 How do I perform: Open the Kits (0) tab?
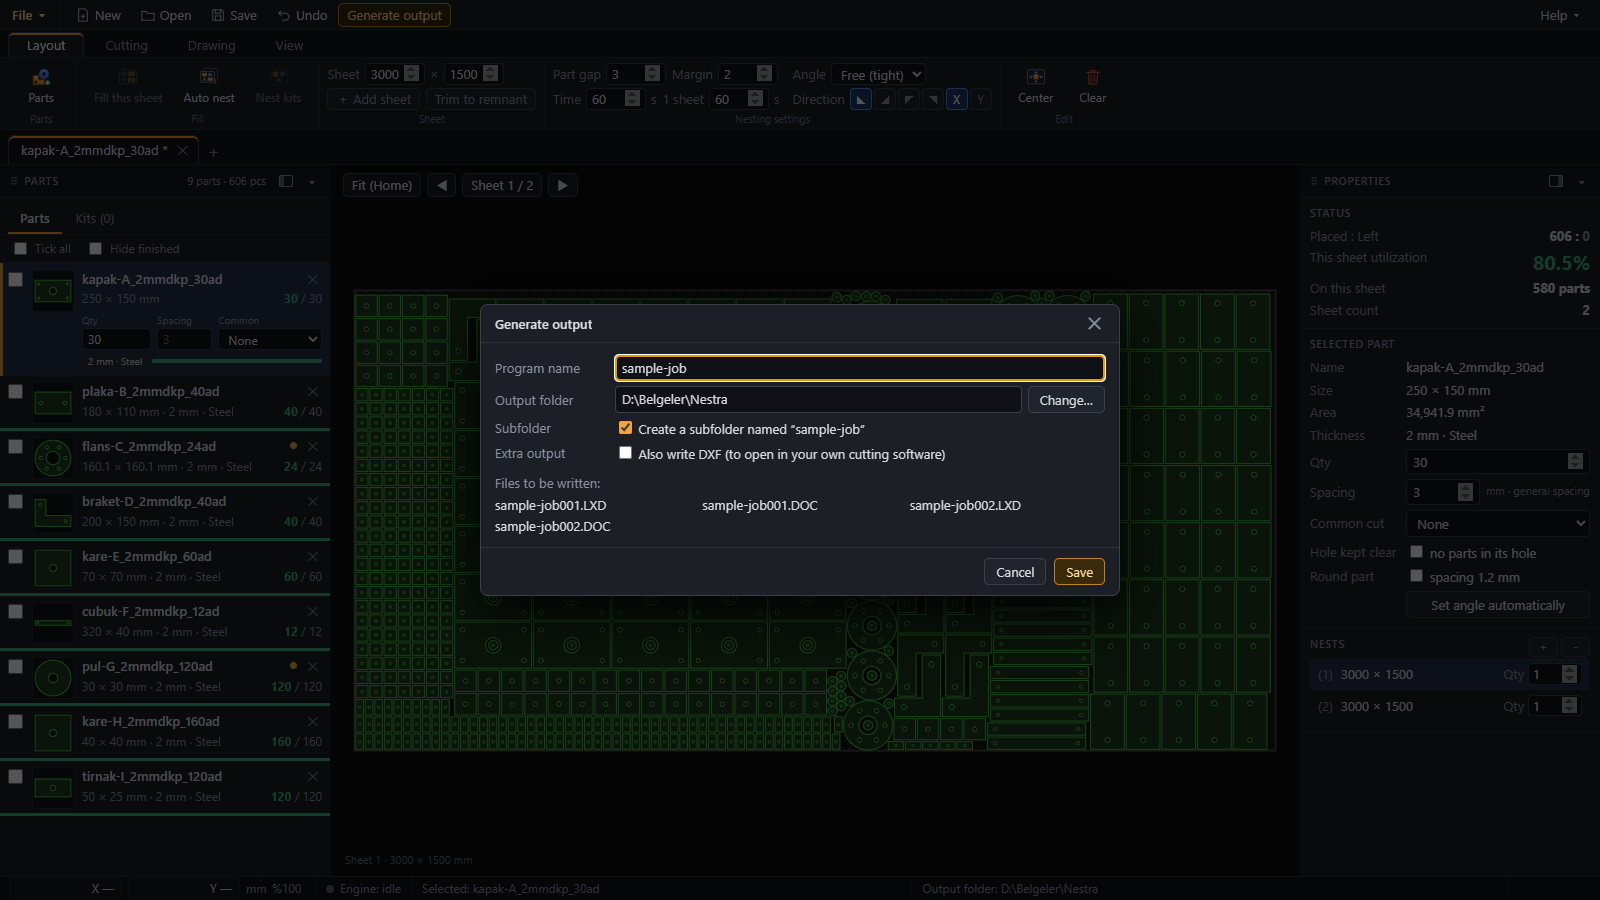[x=95, y=218]
